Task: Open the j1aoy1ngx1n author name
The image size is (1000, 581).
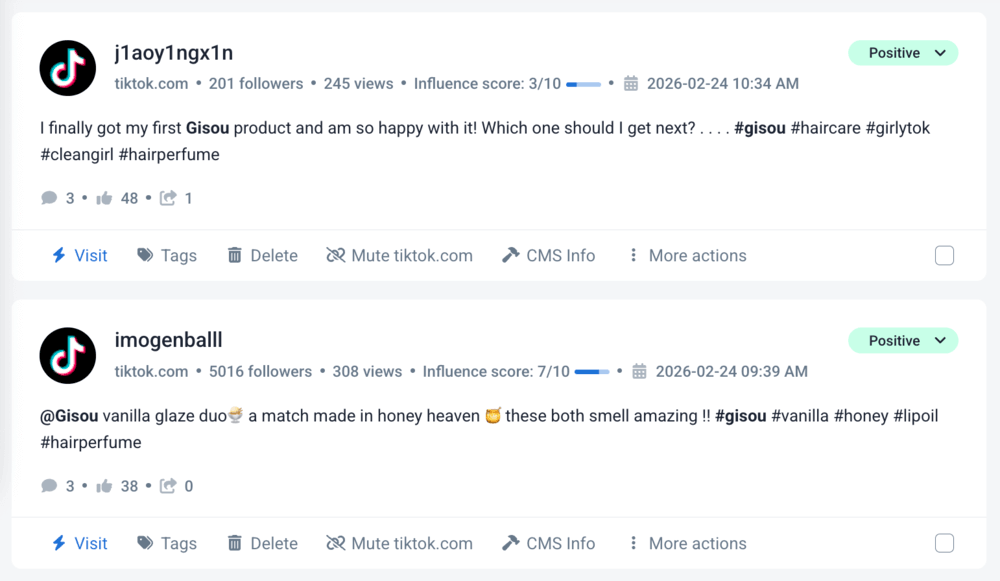Action: click(174, 53)
